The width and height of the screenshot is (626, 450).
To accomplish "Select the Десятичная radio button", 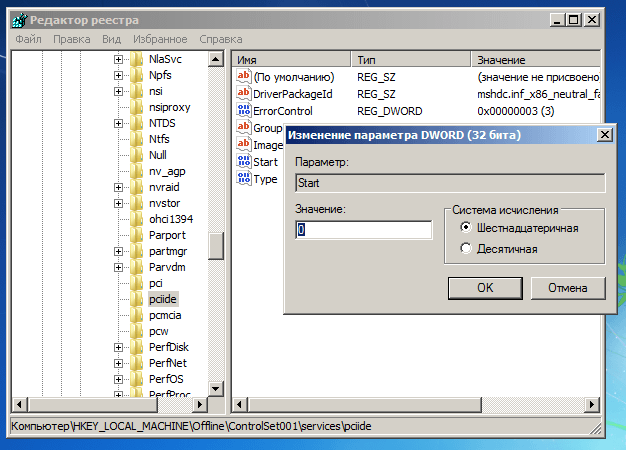I will tap(466, 248).
